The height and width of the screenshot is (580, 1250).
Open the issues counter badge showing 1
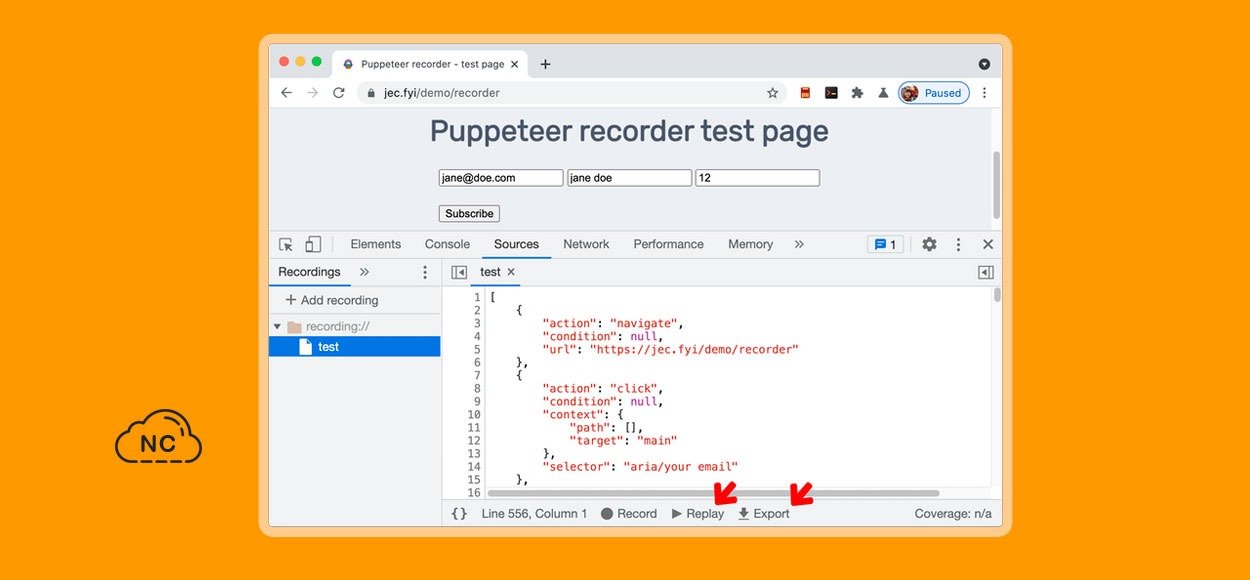tap(885, 244)
